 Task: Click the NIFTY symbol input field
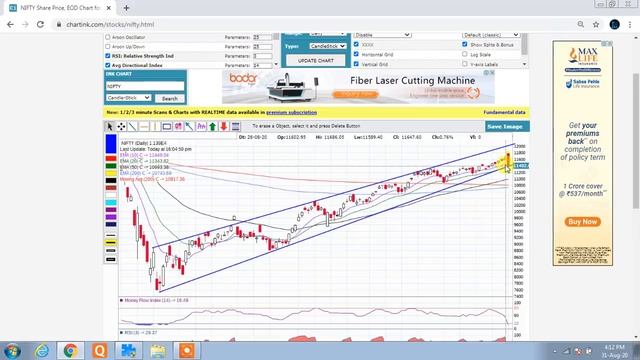point(145,86)
